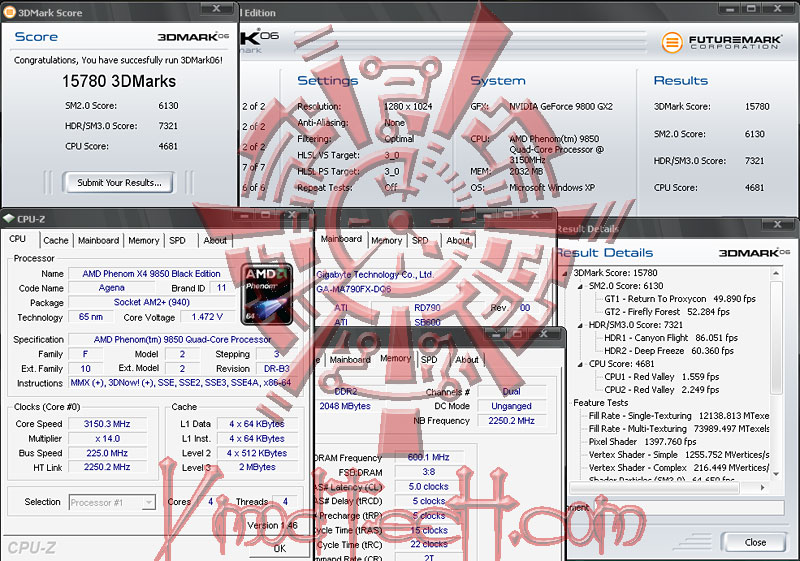The image size is (800, 561).
Task: Click the comment input field in Result Details
Action: pos(677,507)
